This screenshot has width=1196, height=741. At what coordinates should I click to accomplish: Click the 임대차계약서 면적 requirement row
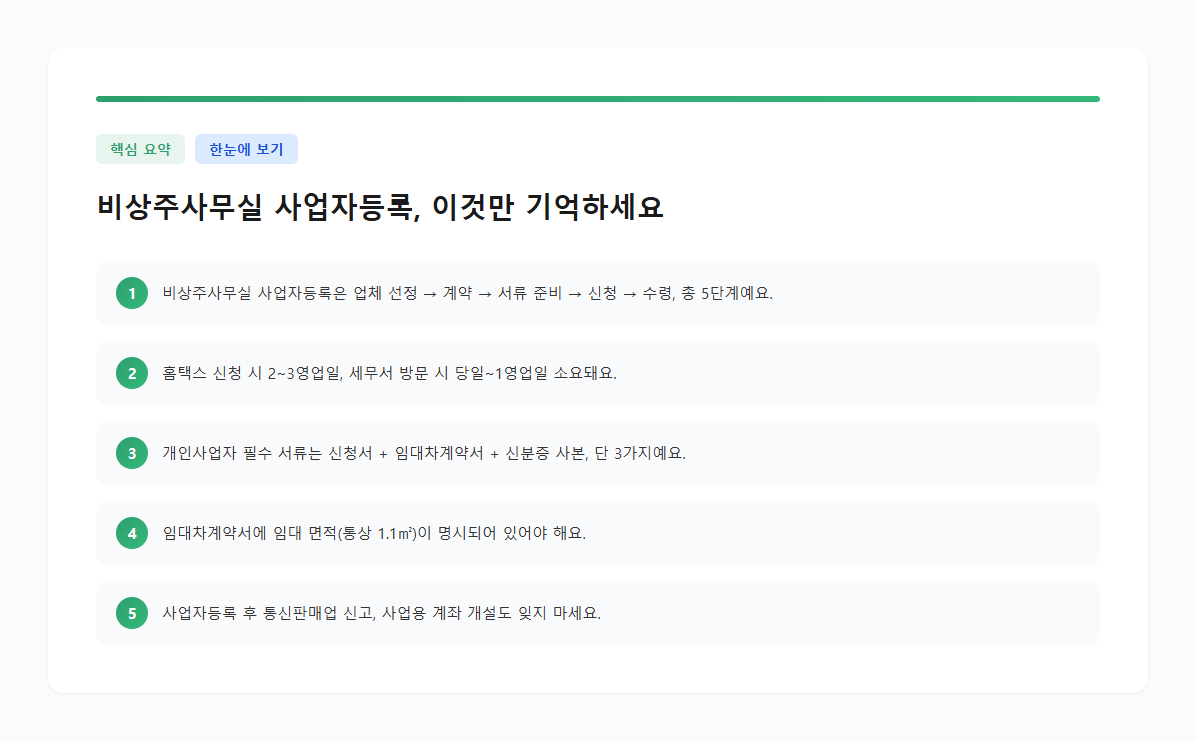click(x=598, y=533)
